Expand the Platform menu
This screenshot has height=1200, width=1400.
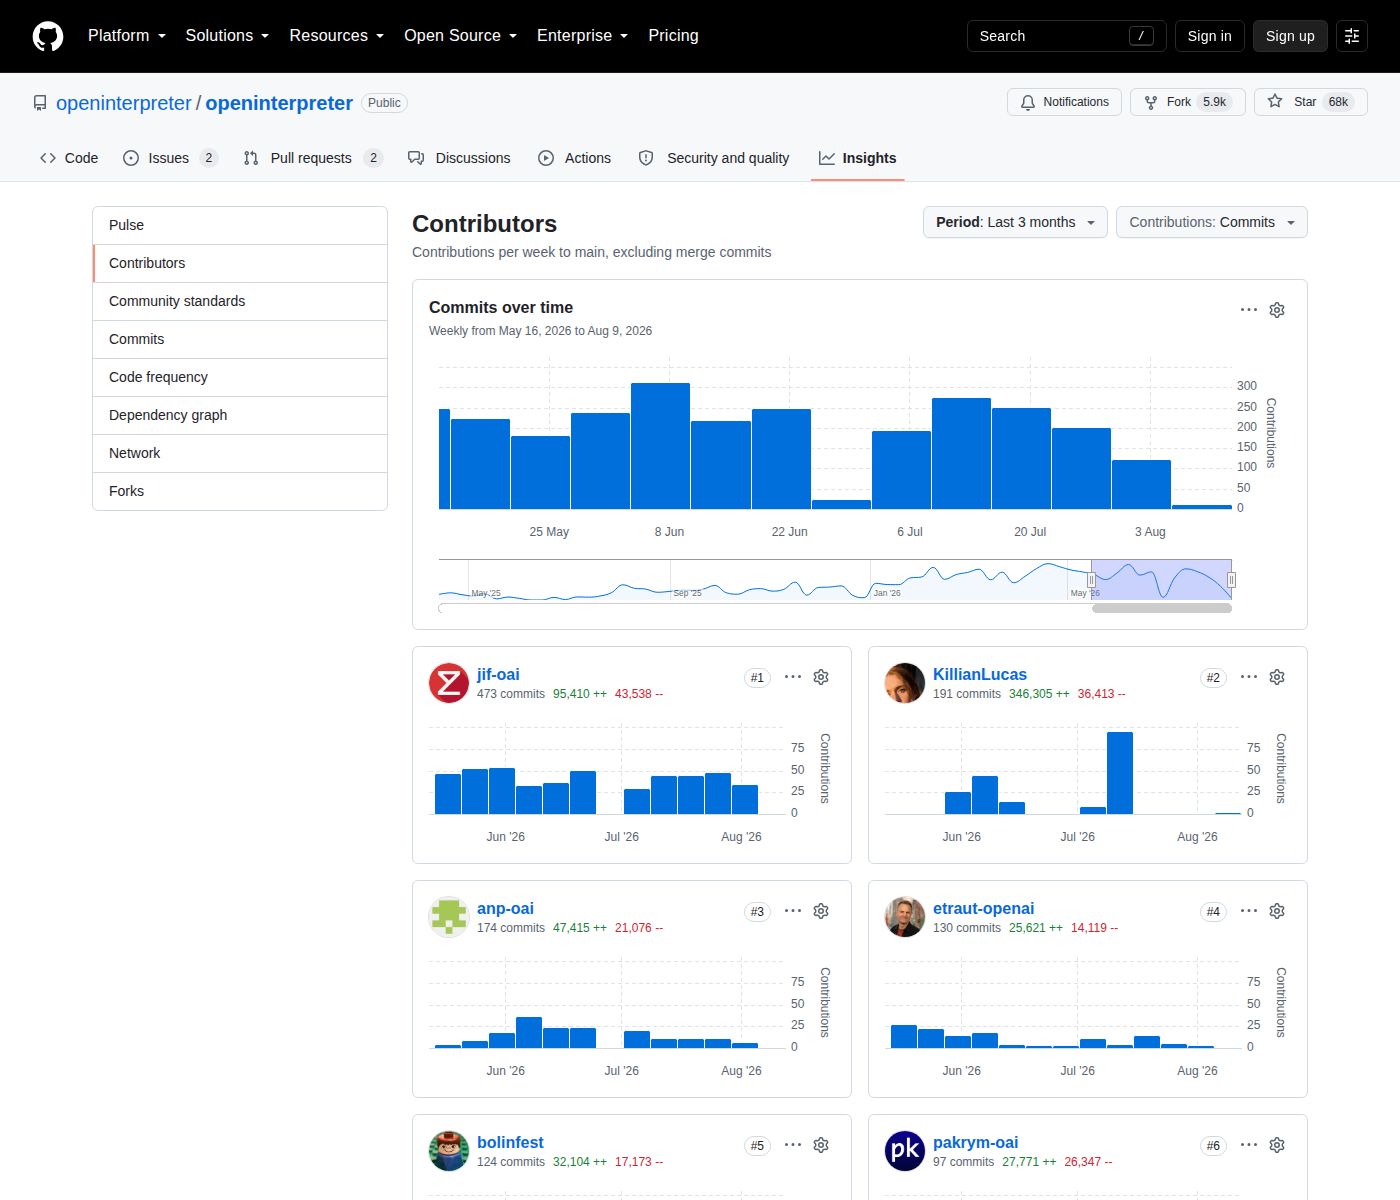coord(127,36)
